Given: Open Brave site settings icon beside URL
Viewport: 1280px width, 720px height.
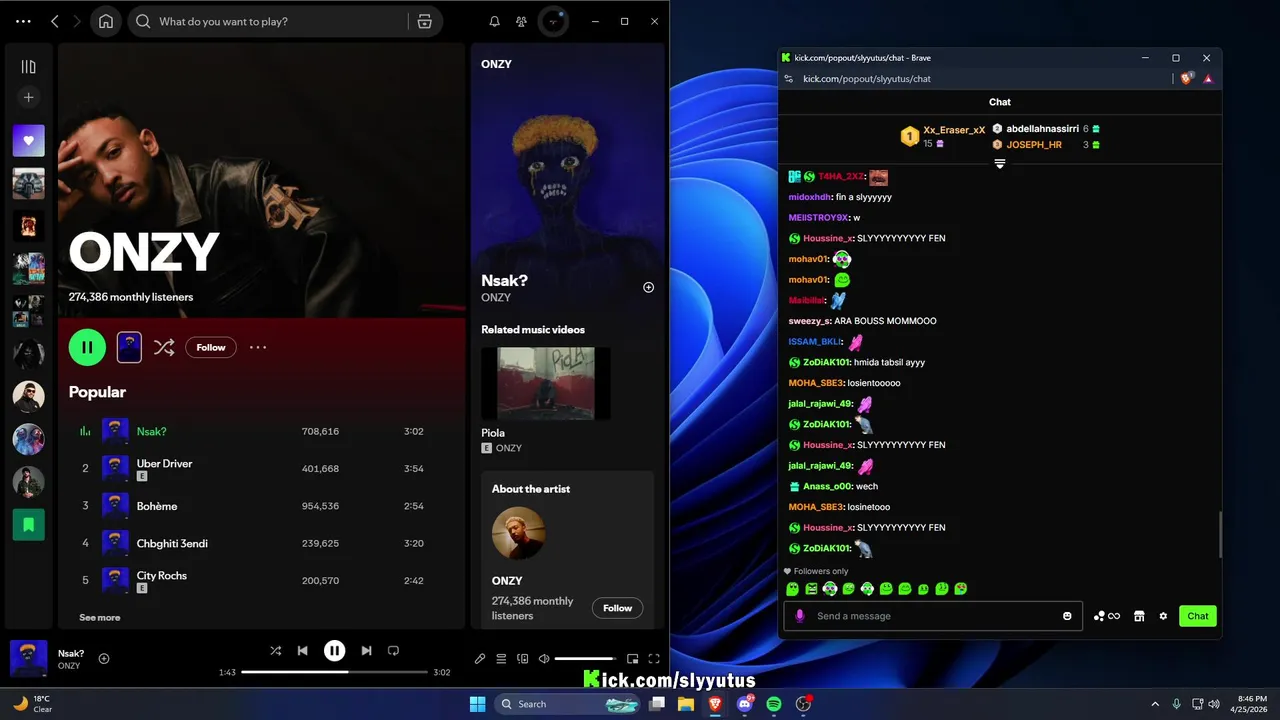Looking at the screenshot, I should [x=788, y=79].
